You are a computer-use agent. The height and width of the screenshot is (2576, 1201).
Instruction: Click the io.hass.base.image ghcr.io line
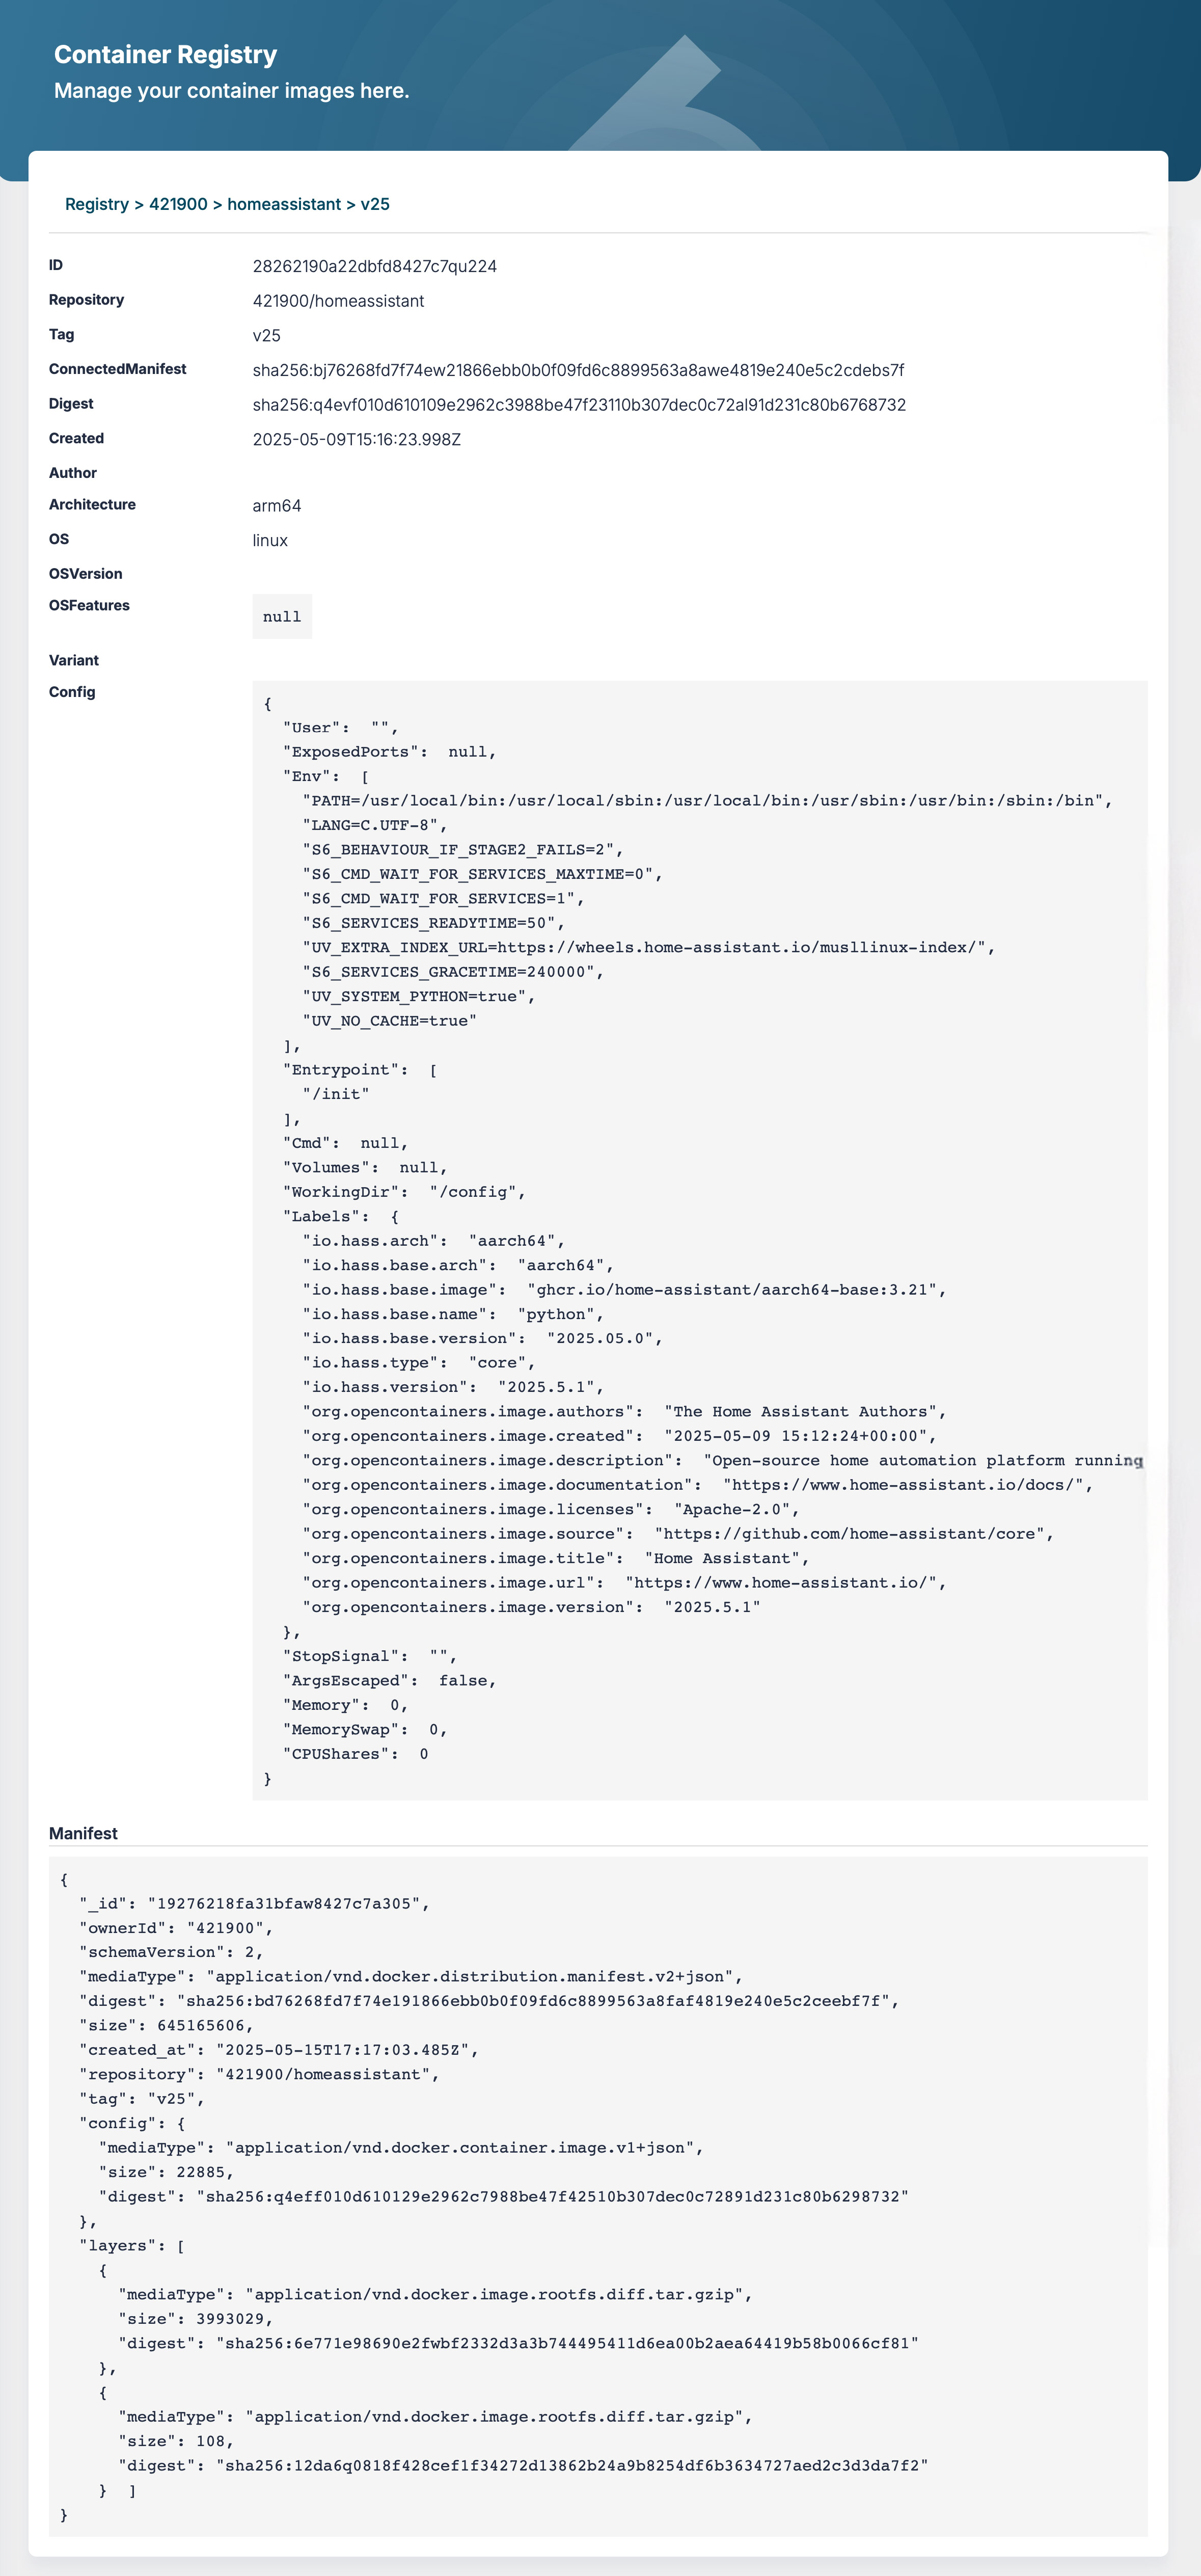[625, 1290]
